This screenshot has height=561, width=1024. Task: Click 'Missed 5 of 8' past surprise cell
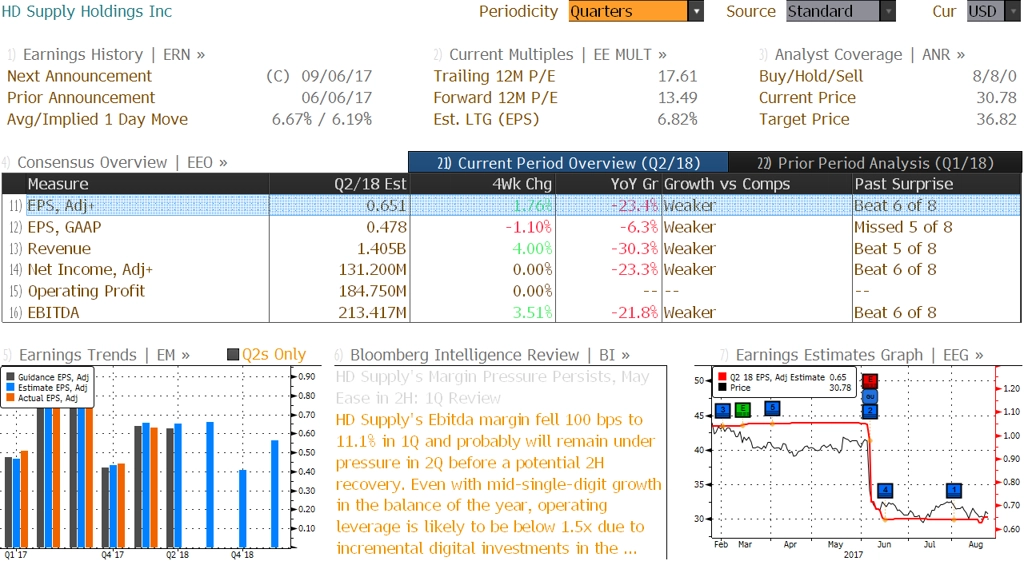pos(903,227)
